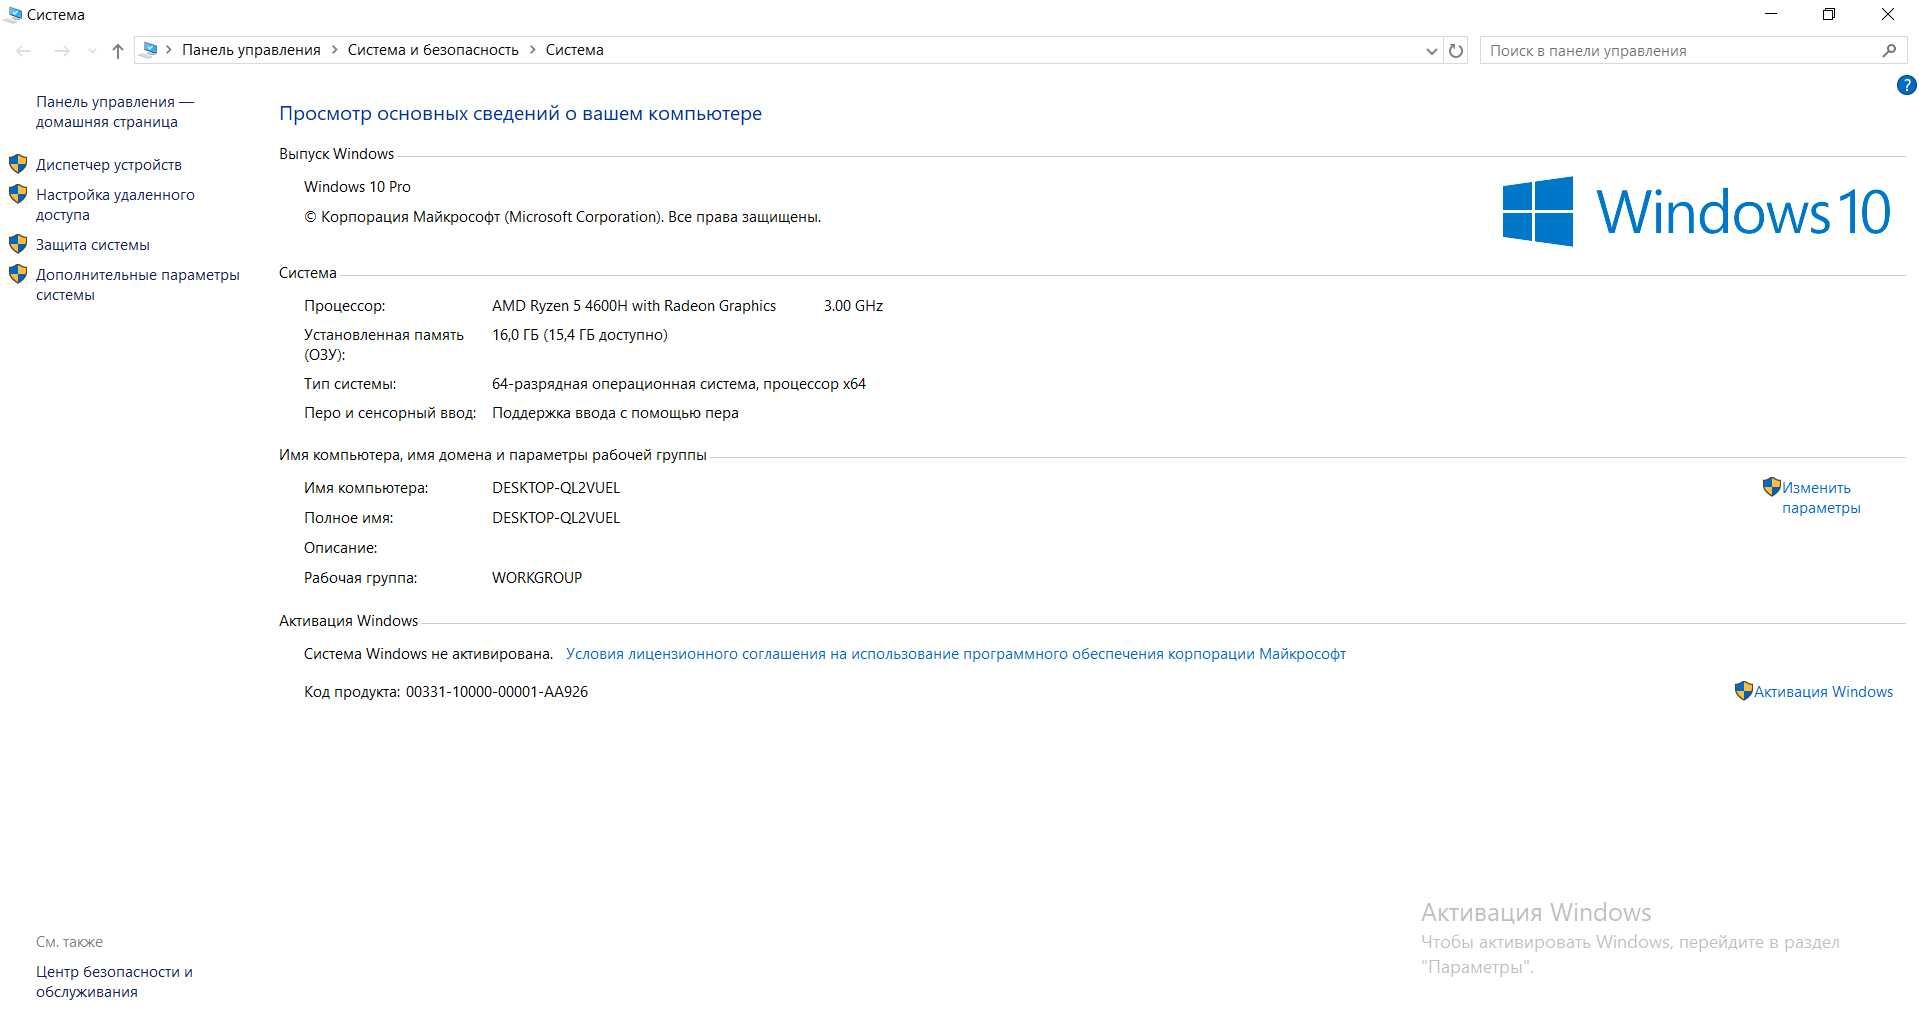Image resolution: width=1919 pixels, height=1025 pixels.
Task: Click the computer icon in the address bar
Action: click(150, 49)
